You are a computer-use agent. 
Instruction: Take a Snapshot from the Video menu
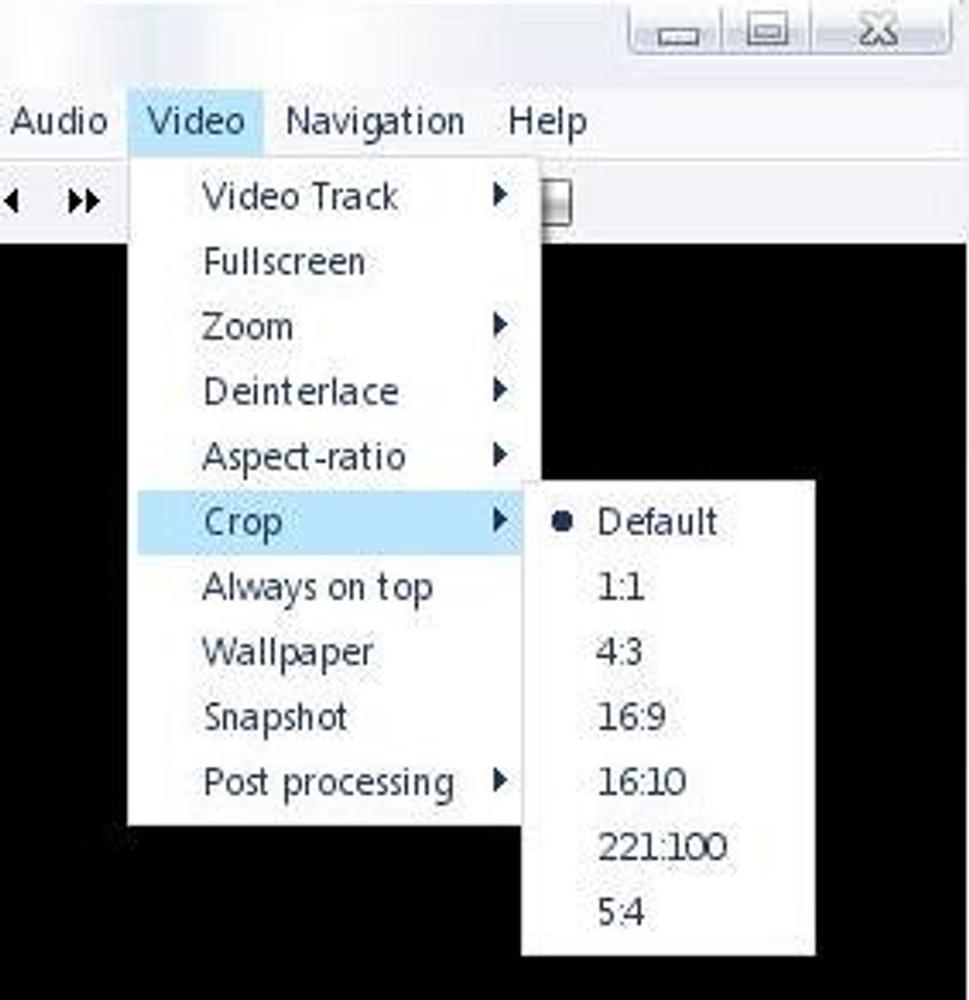(275, 717)
